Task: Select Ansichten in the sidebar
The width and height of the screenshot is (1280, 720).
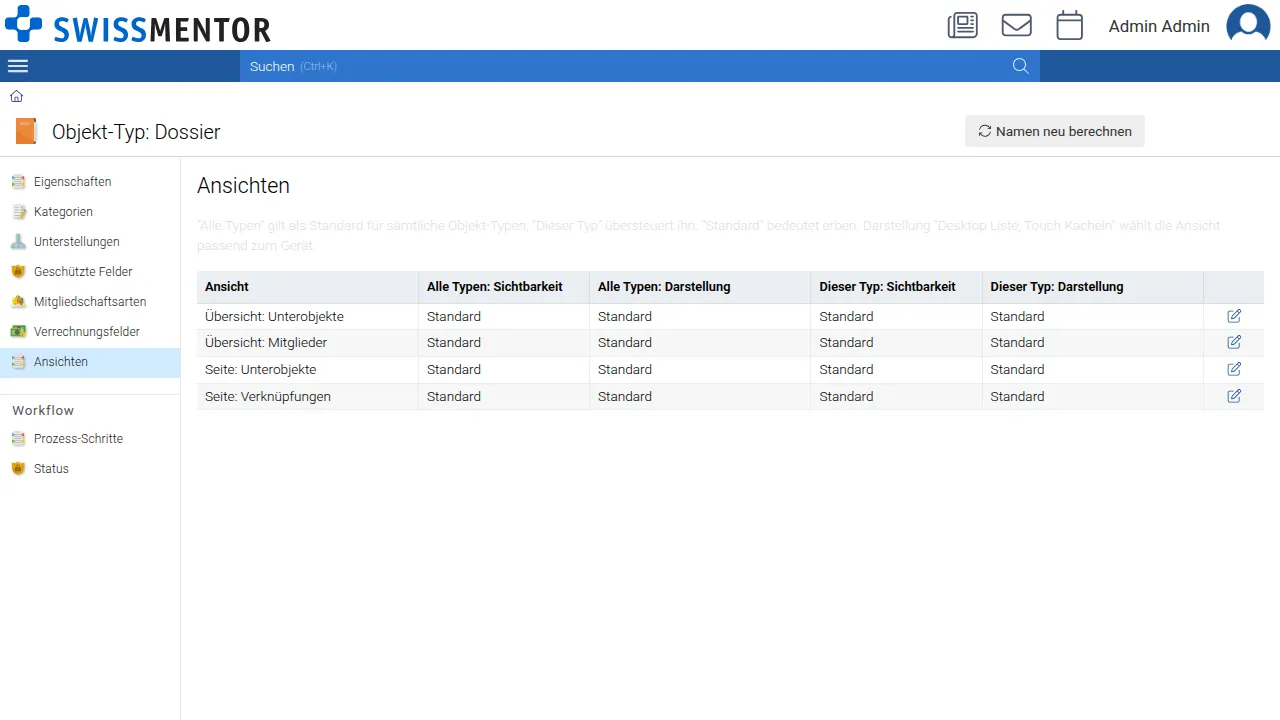Action: click(90, 362)
